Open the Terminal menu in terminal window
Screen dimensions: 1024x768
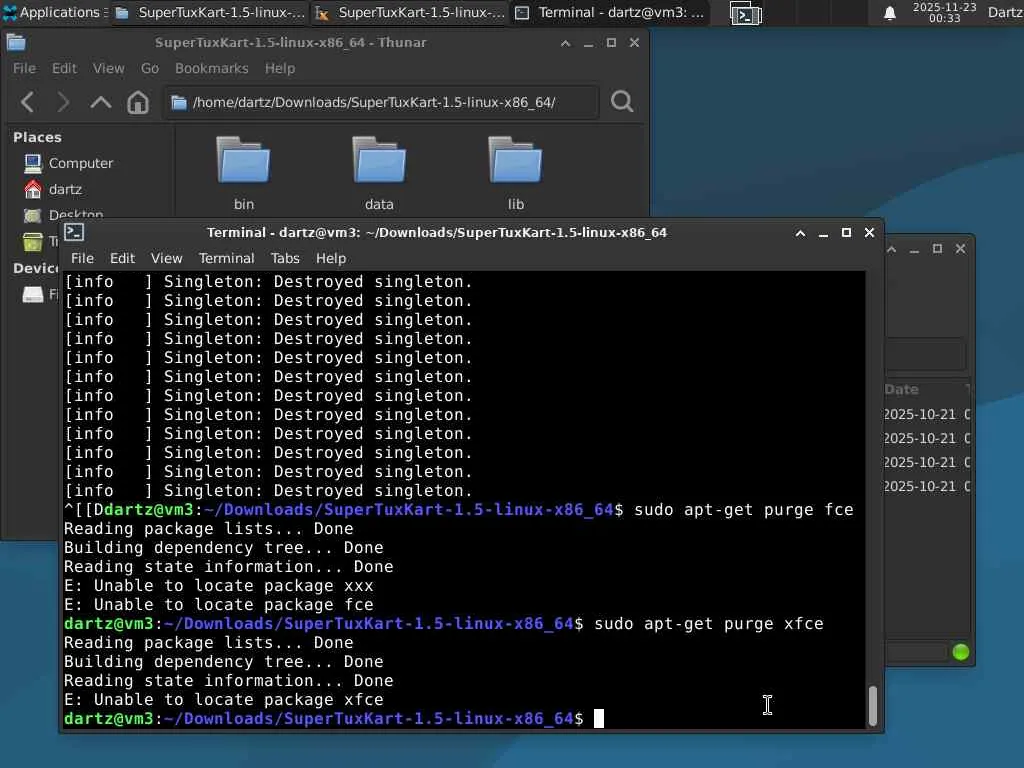[227, 258]
